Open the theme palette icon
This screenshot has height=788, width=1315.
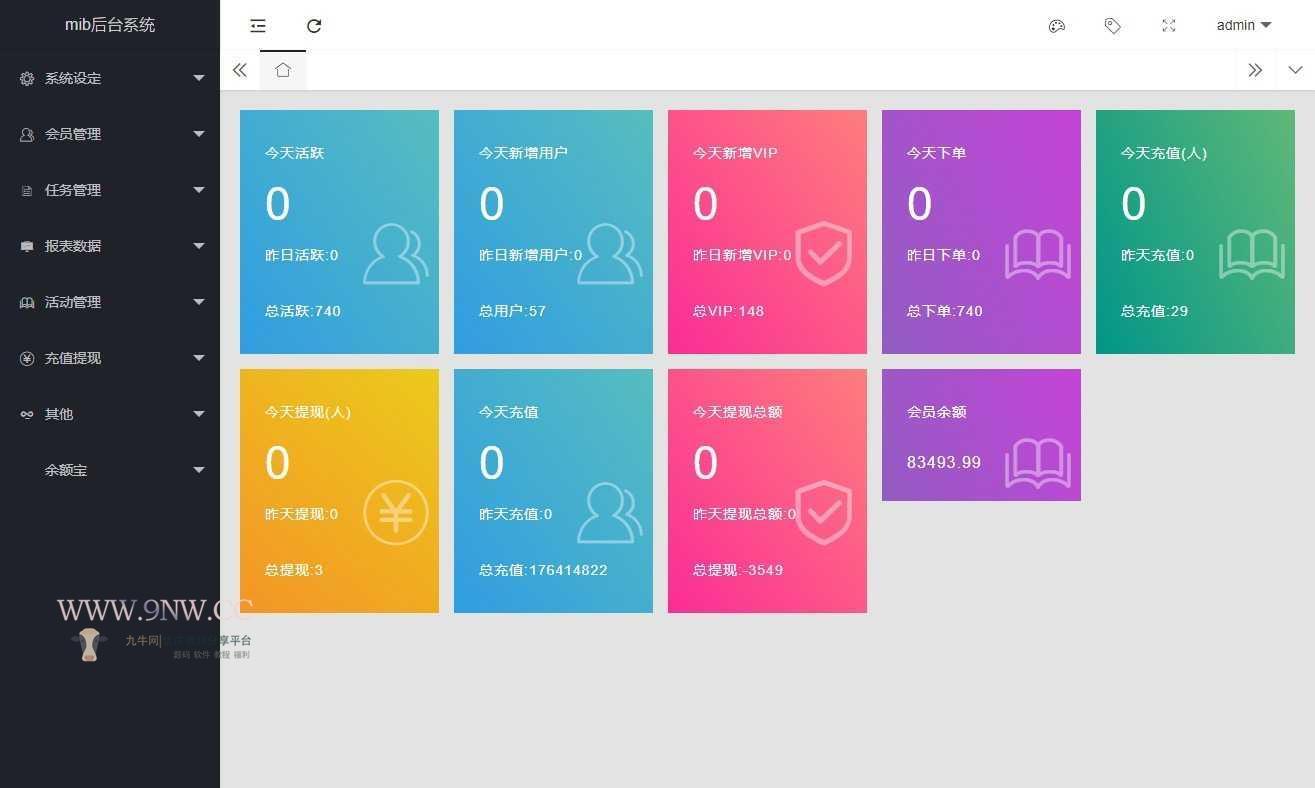coord(1057,26)
